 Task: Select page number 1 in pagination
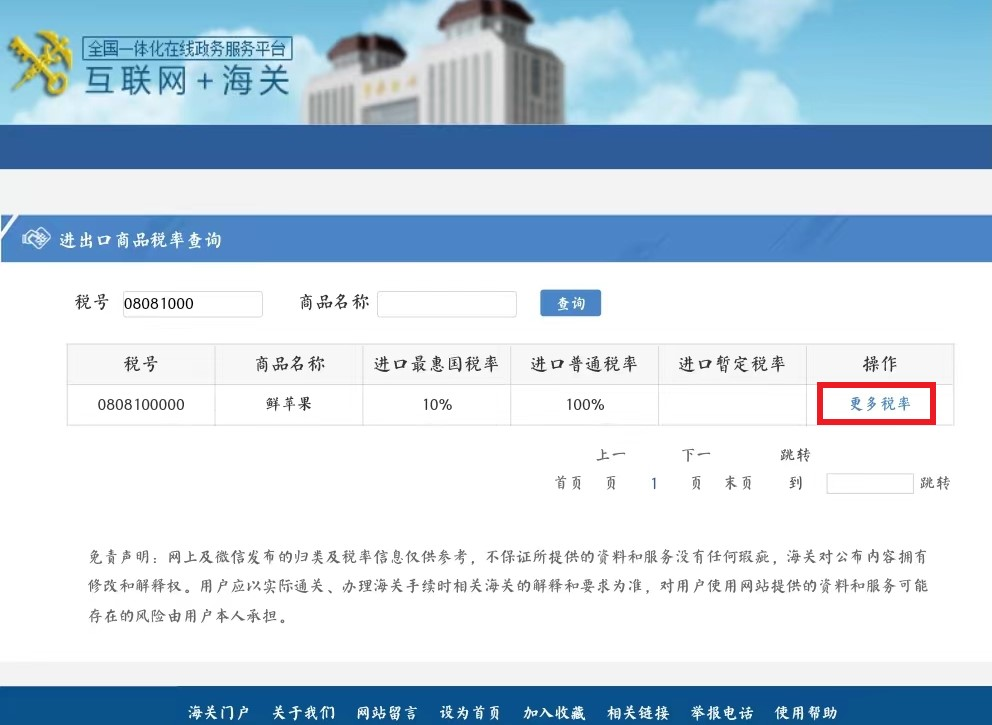tap(654, 482)
